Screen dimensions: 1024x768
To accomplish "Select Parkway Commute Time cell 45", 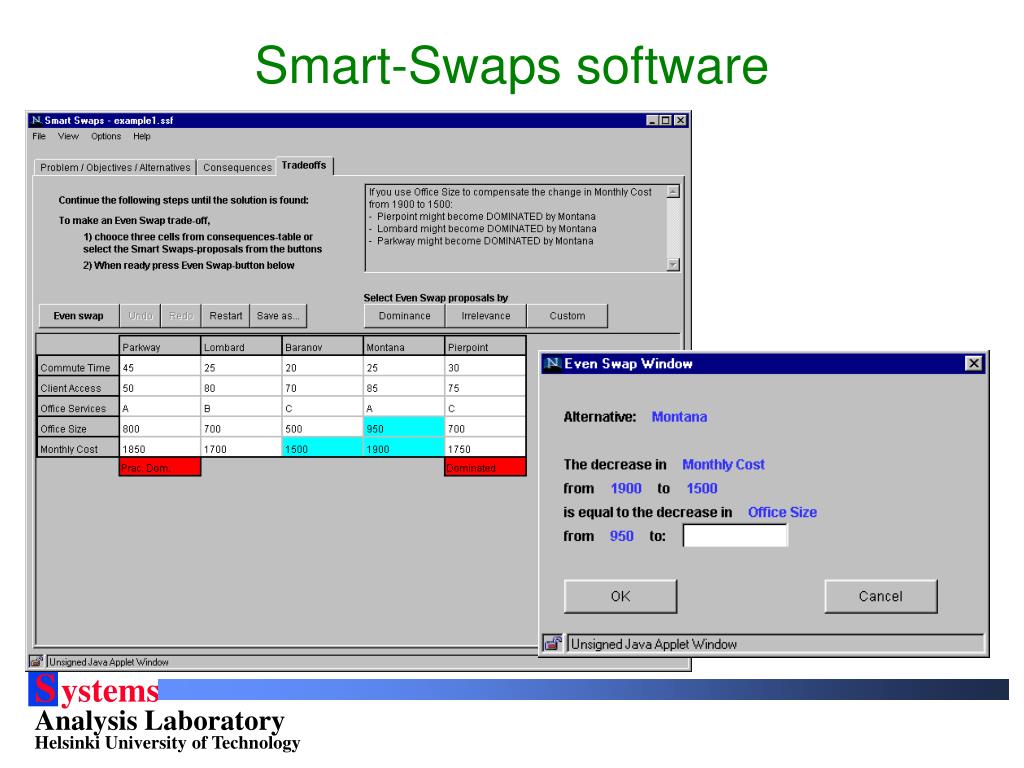I will click(x=160, y=368).
